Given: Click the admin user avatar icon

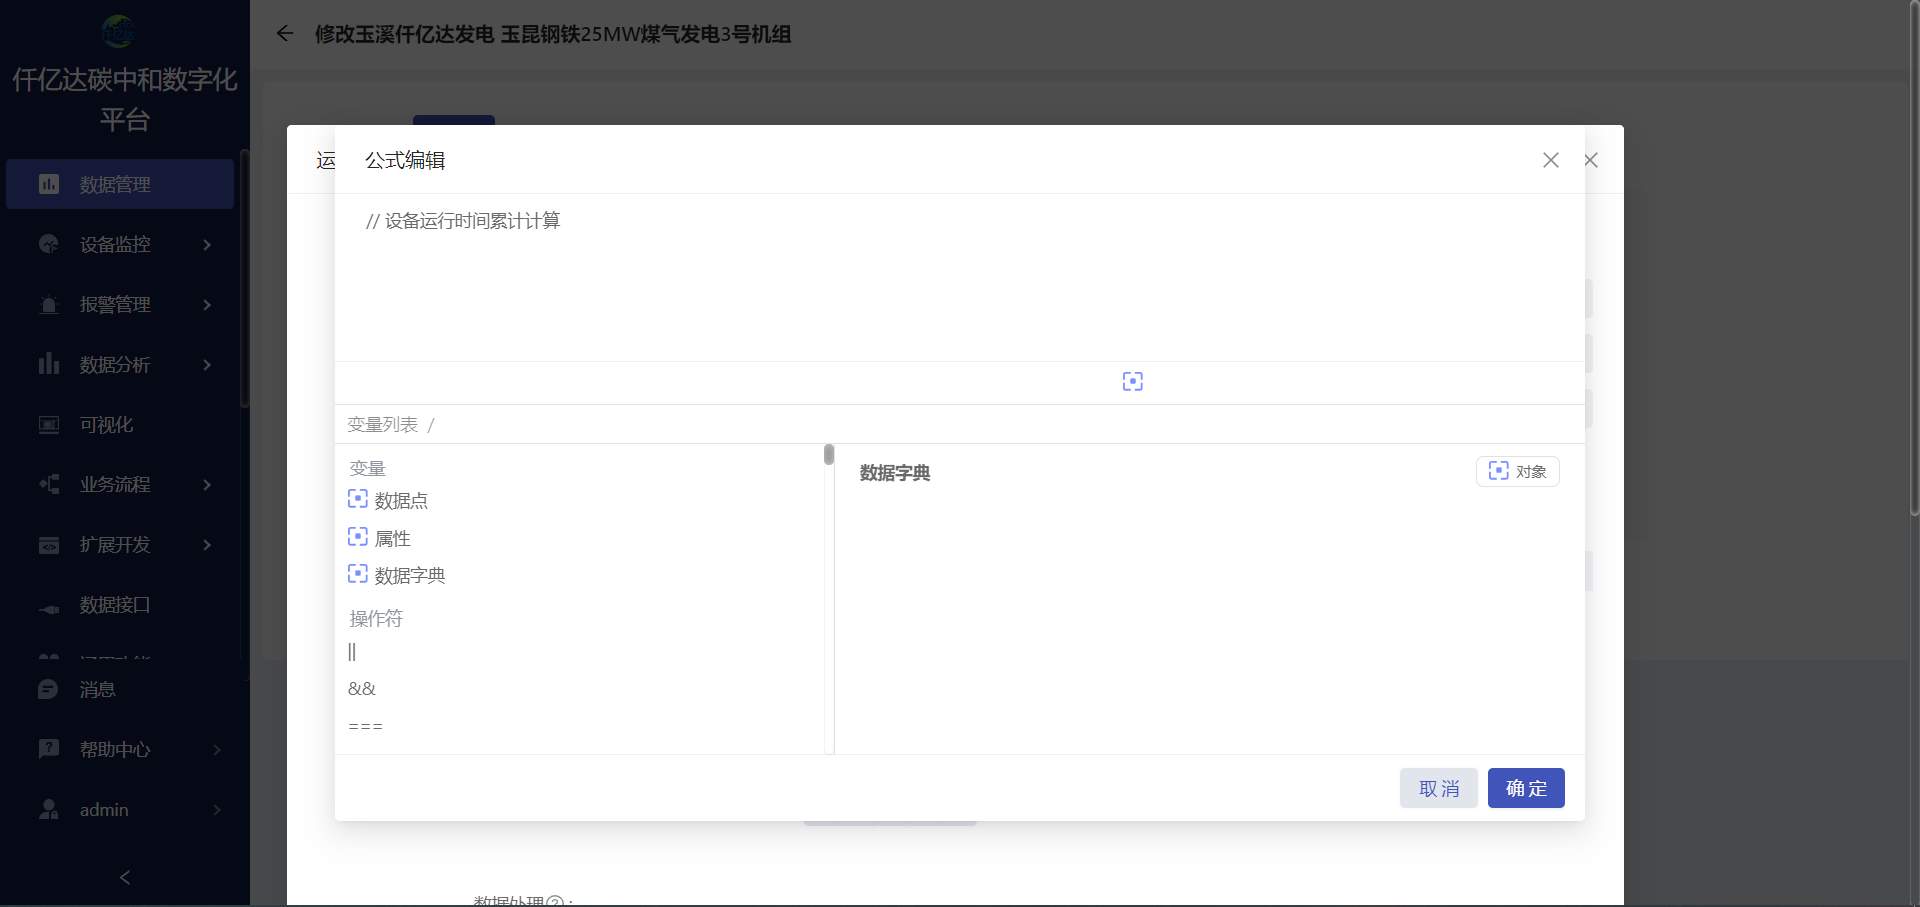Looking at the screenshot, I should click(x=48, y=809).
